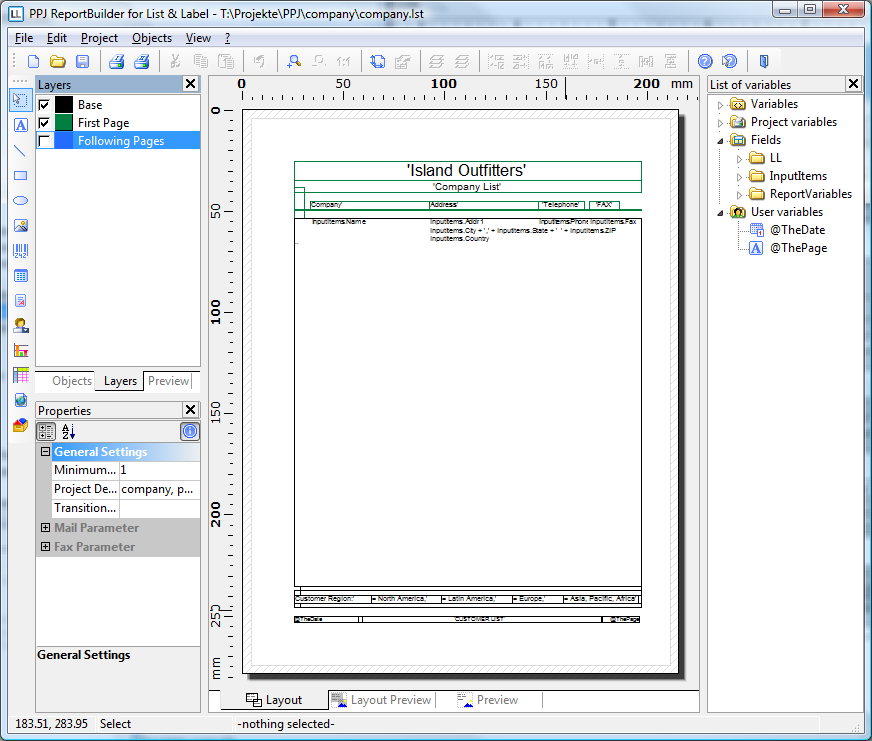Expand the ReportVariables folder node

[x=739, y=195]
